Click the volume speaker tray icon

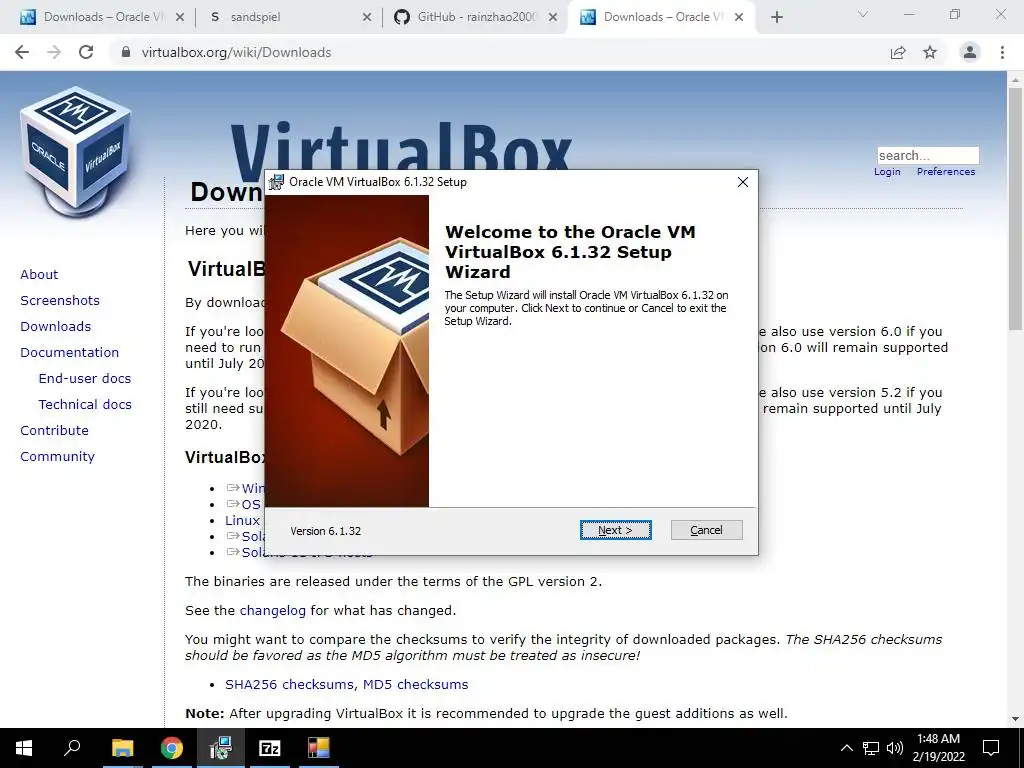coord(895,748)
